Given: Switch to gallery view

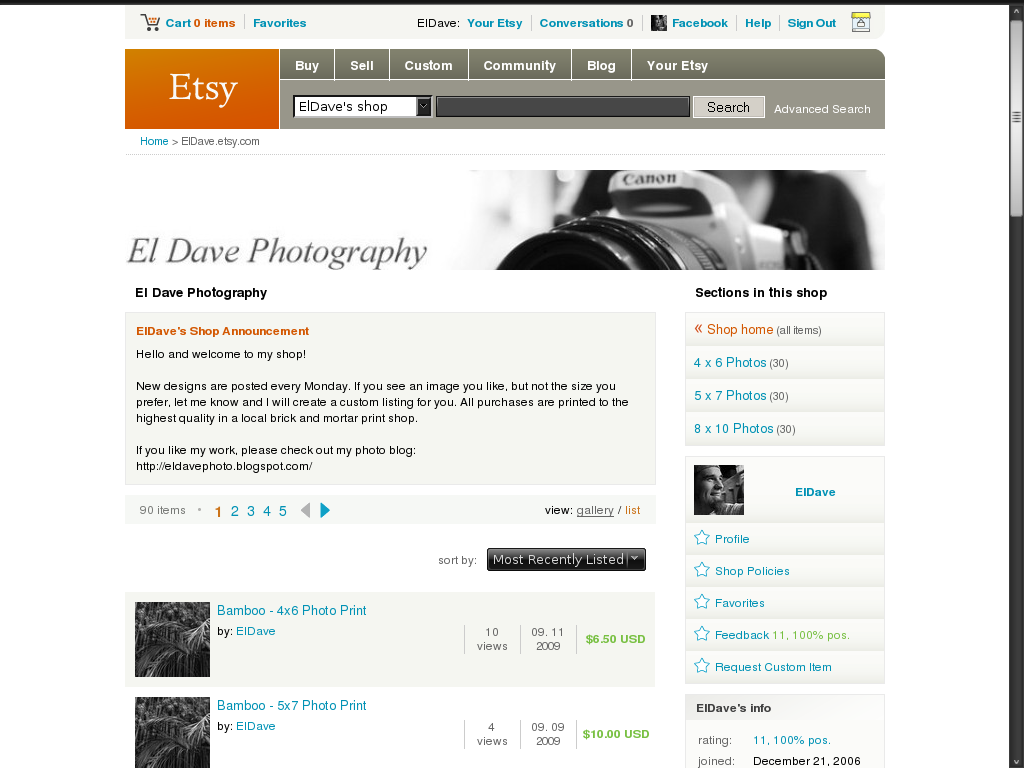Looking at the screenshot, I should click(595, 511).
